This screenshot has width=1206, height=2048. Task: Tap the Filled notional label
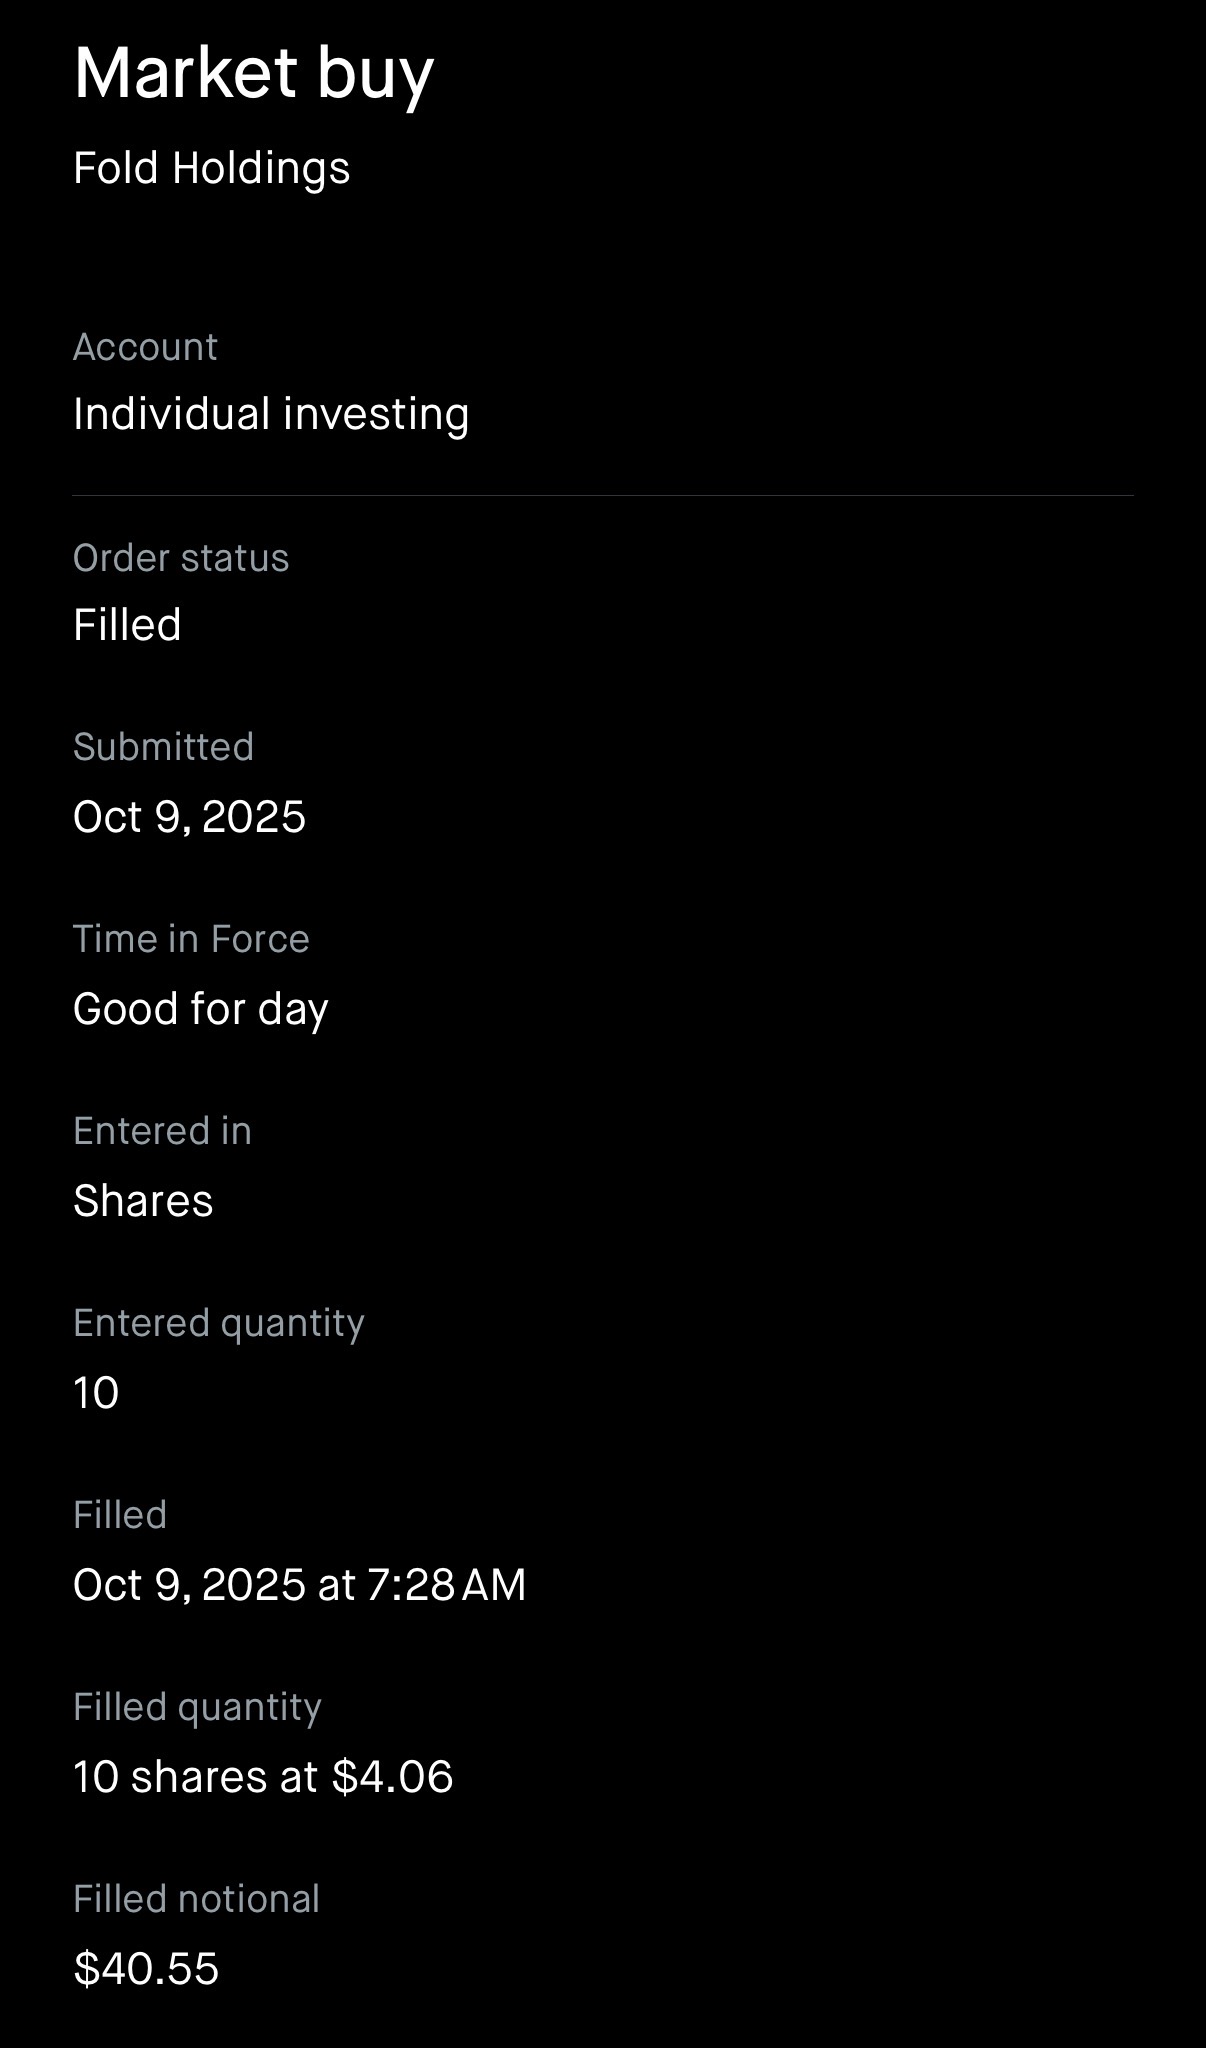196,1899
